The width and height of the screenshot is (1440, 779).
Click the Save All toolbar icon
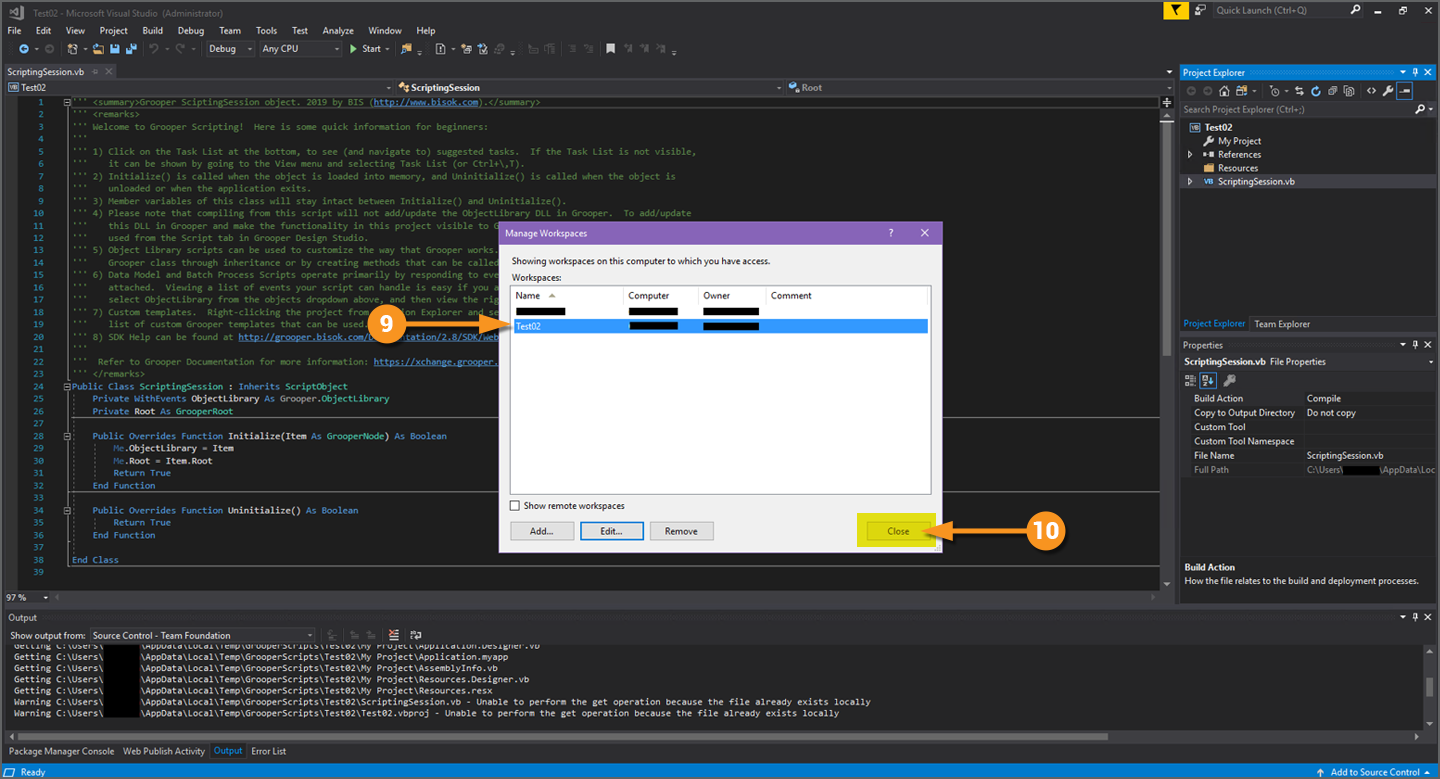[130, 48]
